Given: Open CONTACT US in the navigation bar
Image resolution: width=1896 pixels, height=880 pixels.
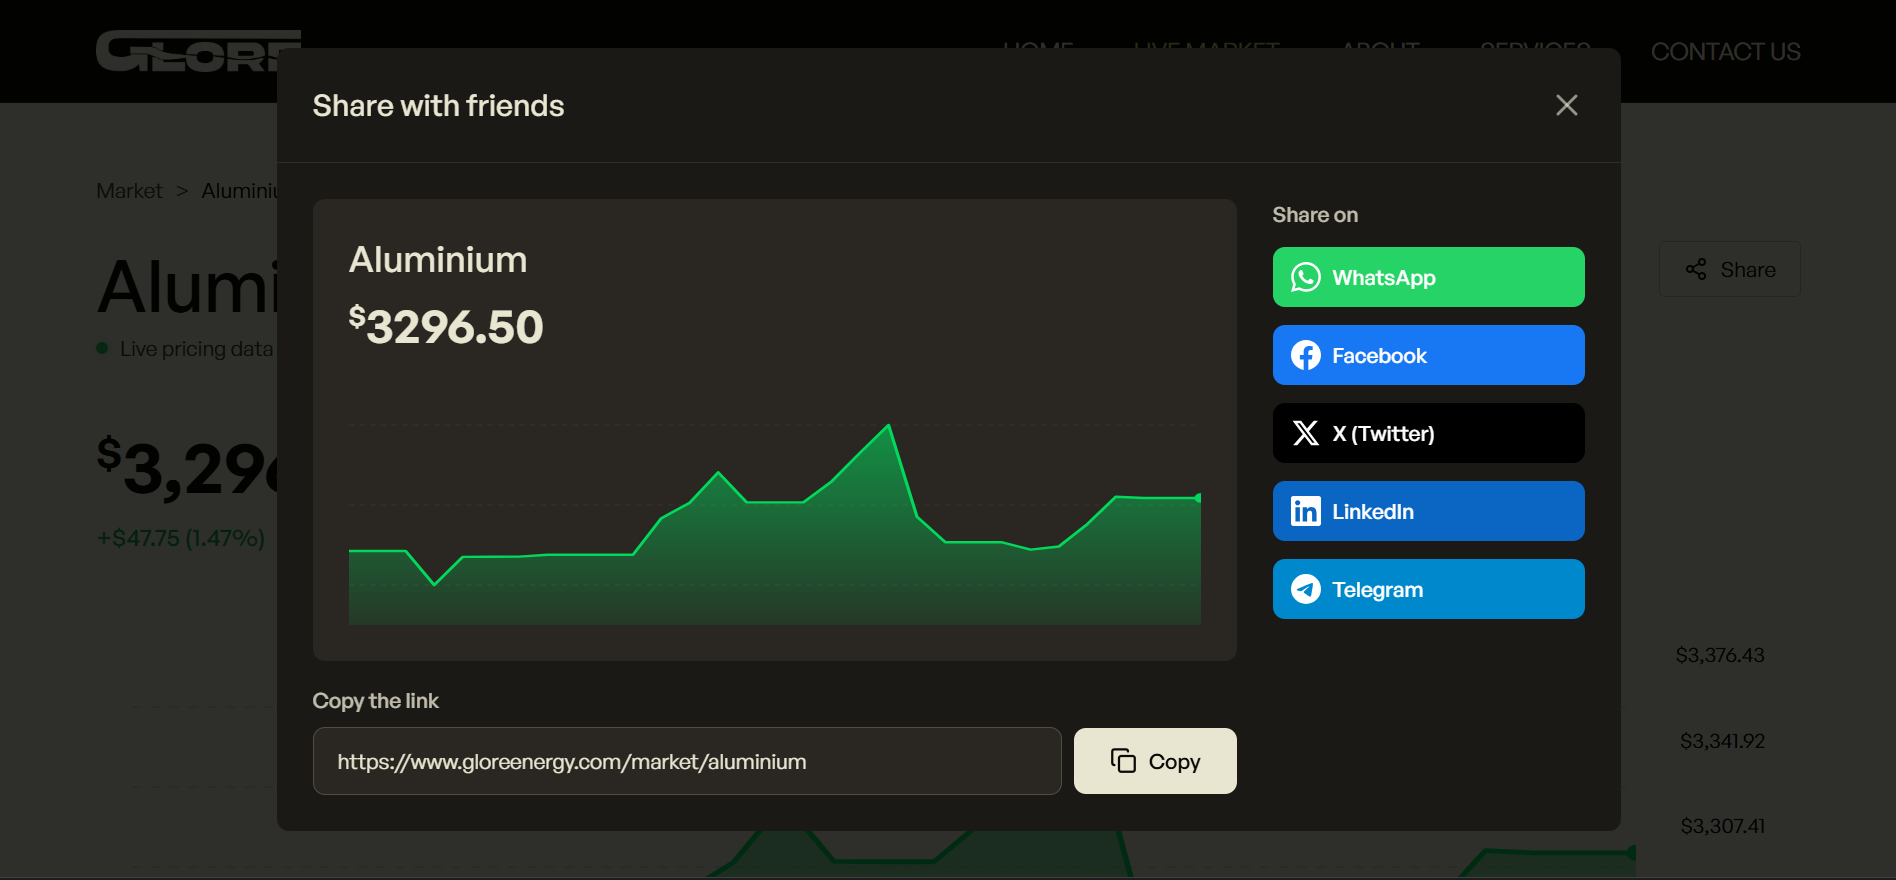Looking at the screenshot, I should tap(1725, 52).
